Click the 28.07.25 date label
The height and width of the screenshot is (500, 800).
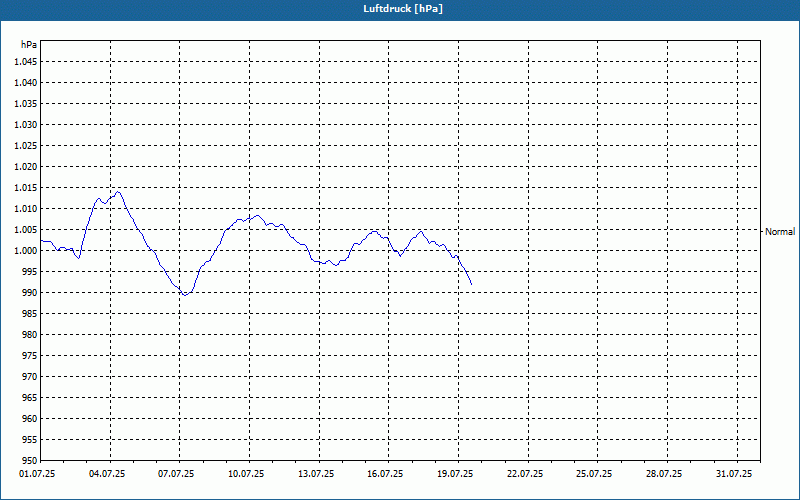(664, 474)
